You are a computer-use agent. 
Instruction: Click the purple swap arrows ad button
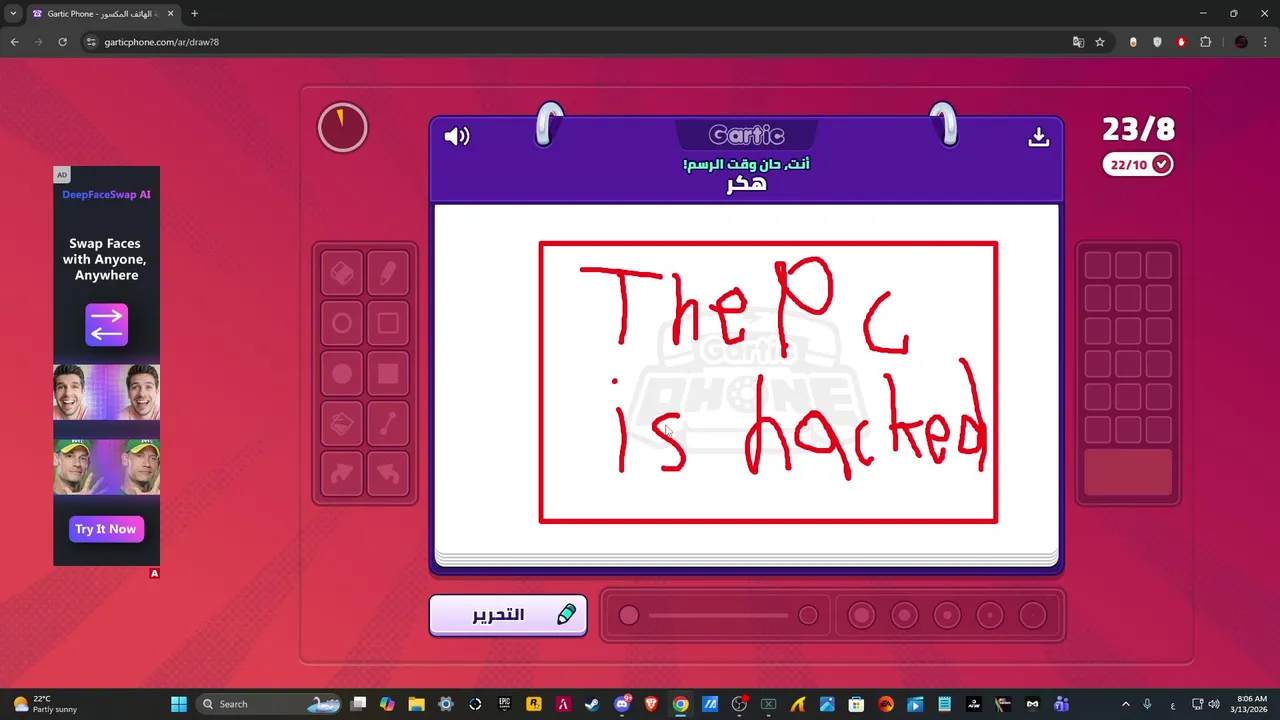pyautogui.click(x=106, y=325)
